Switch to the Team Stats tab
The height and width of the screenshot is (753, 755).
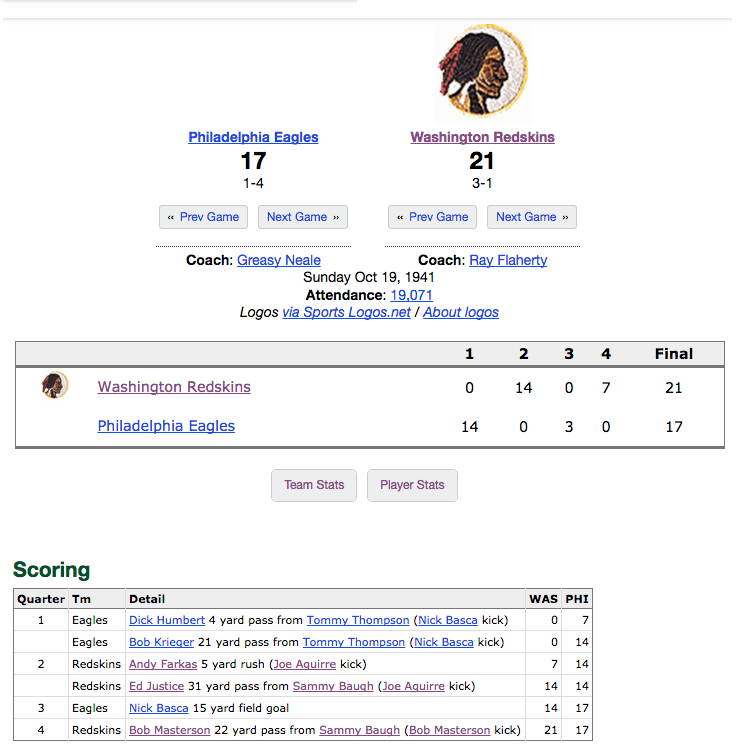tap(314, 485)
